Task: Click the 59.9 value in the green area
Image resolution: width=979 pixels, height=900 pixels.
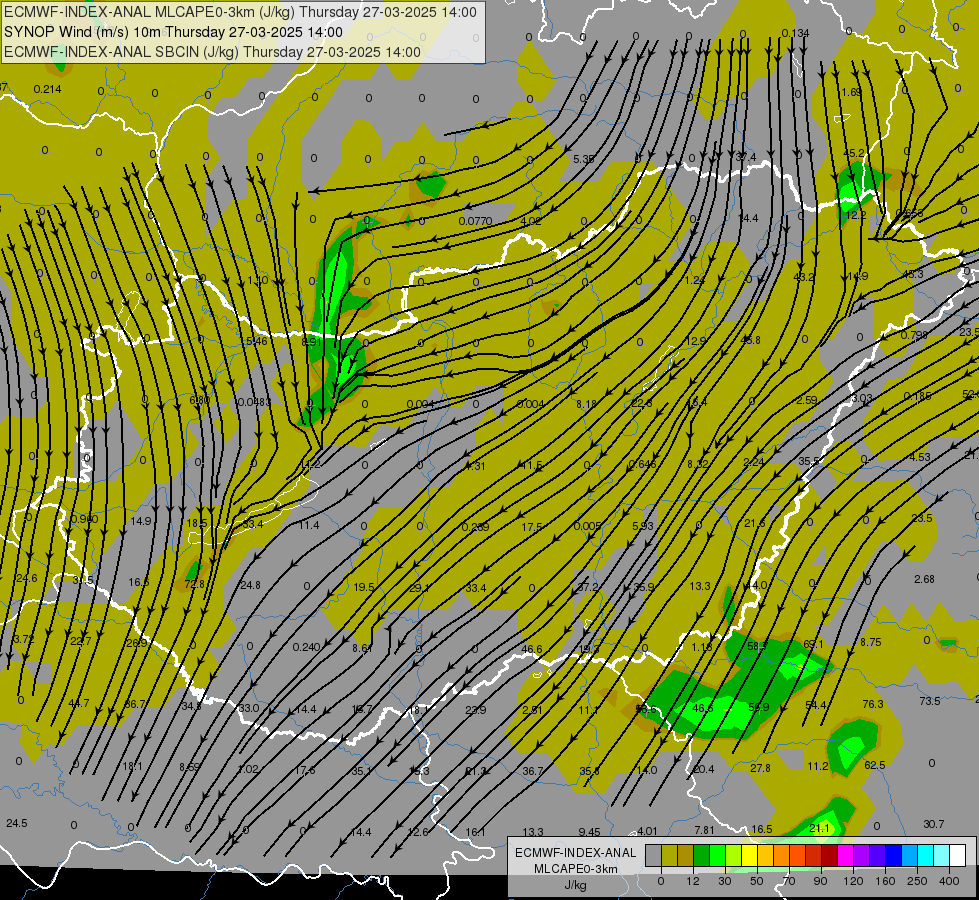Action: (759, 708)
